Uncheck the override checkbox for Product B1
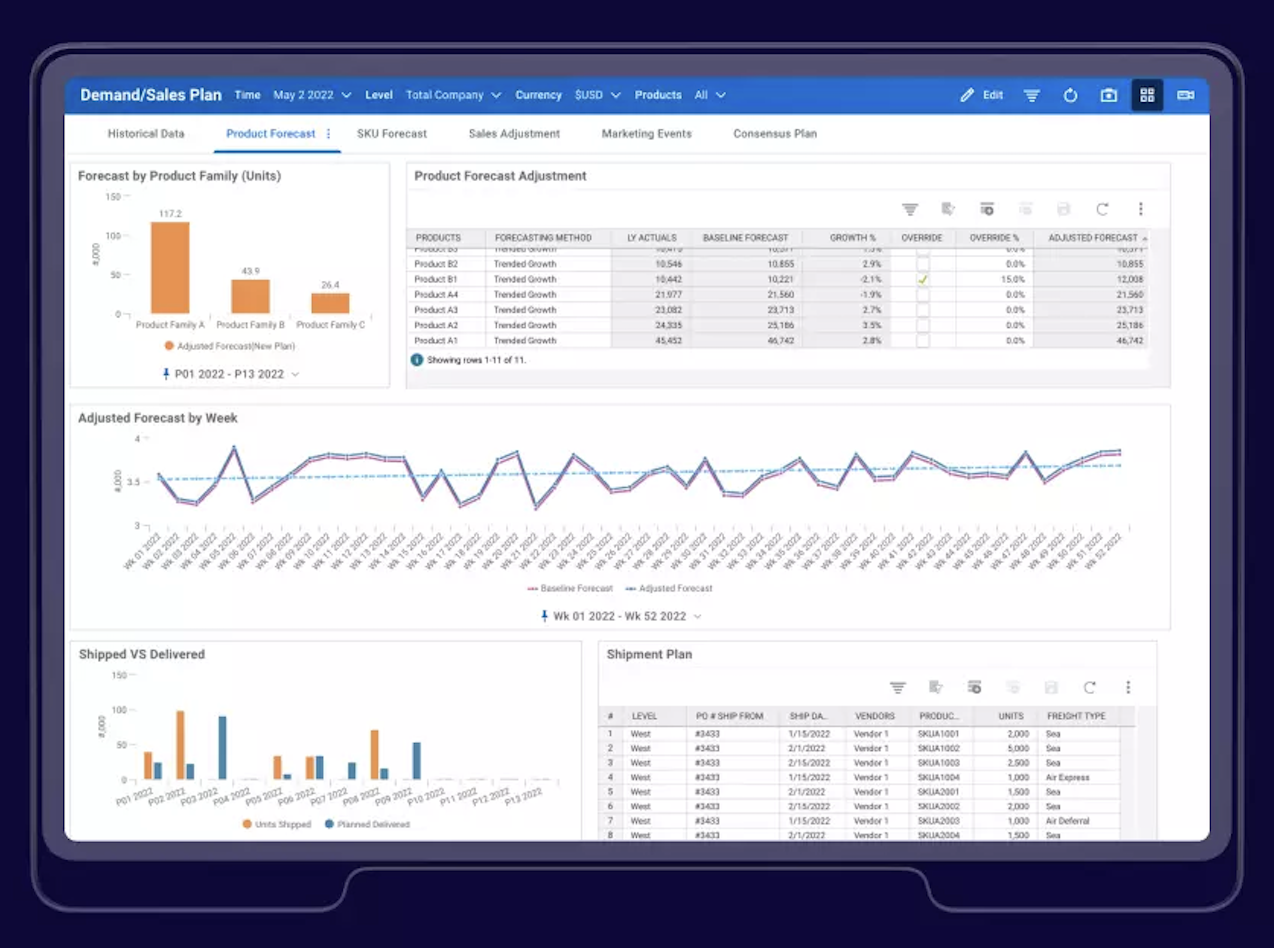The height and width of the screenshot is (948, 1274). 923,279
